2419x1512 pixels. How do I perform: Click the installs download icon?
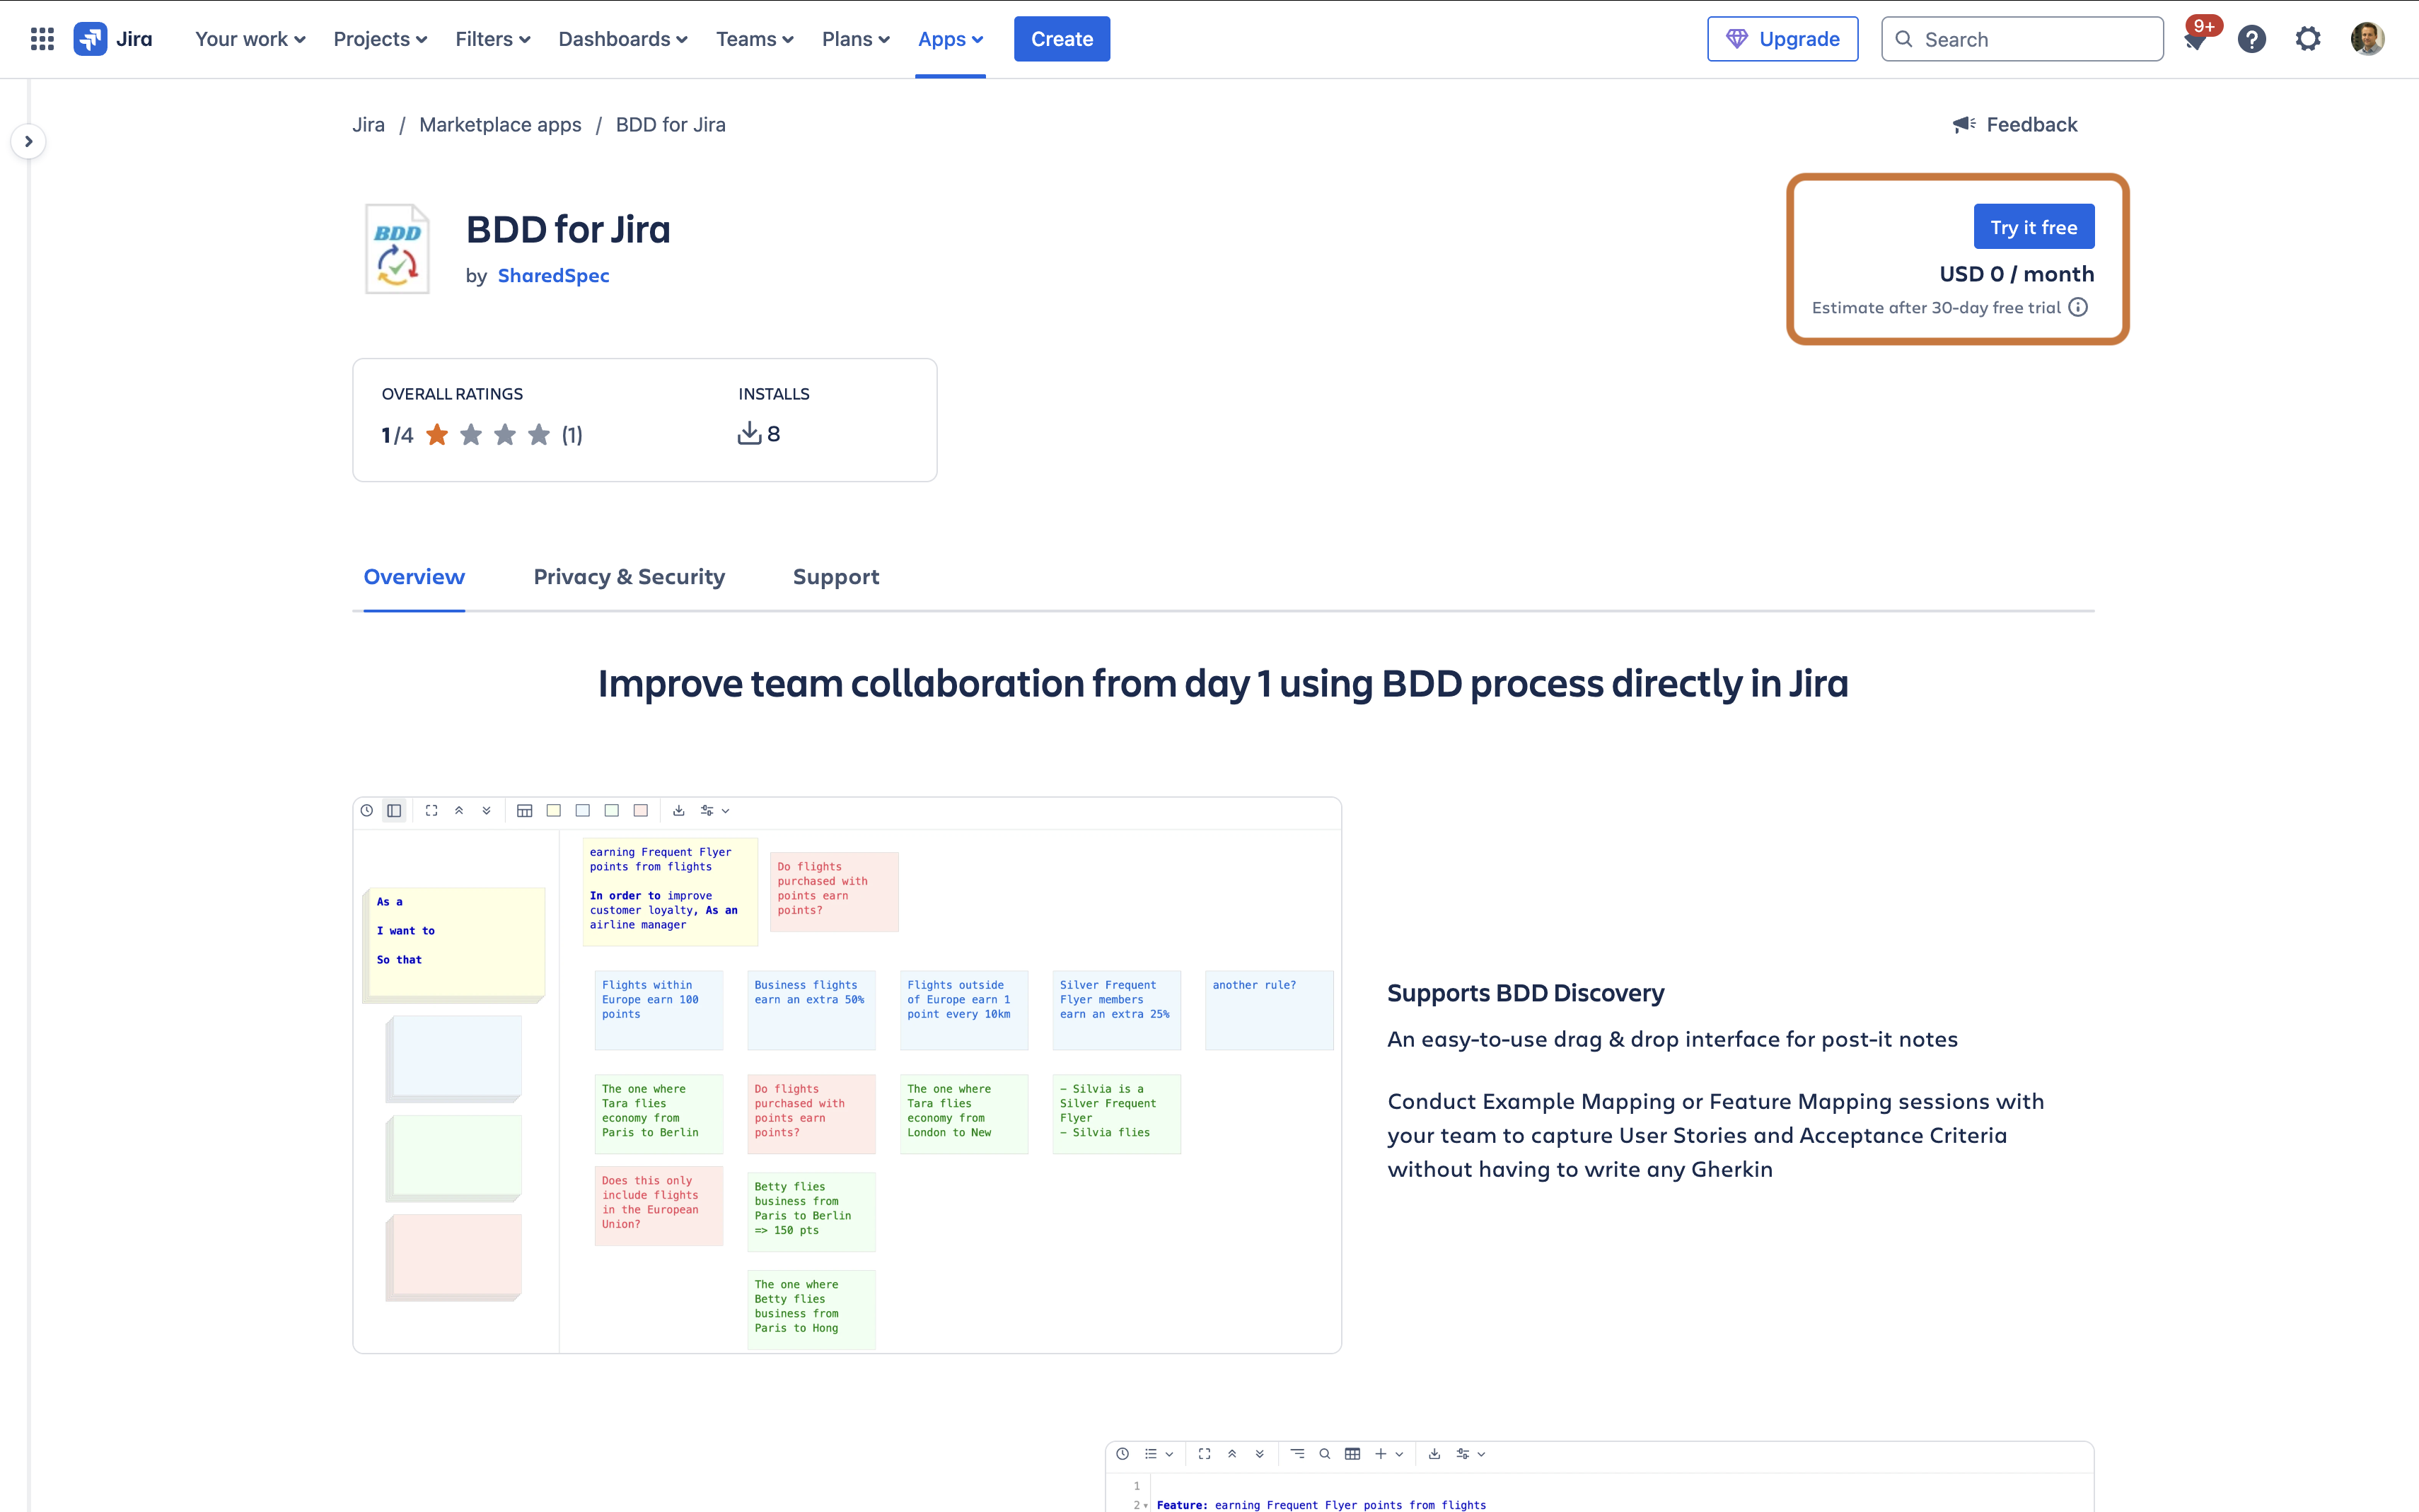click(x=749, y=433)
